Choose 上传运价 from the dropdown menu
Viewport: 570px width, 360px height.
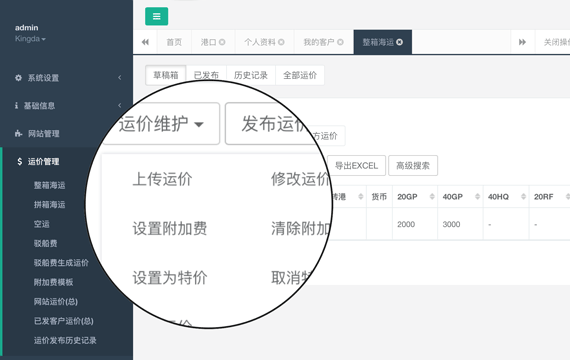(162, 179)
